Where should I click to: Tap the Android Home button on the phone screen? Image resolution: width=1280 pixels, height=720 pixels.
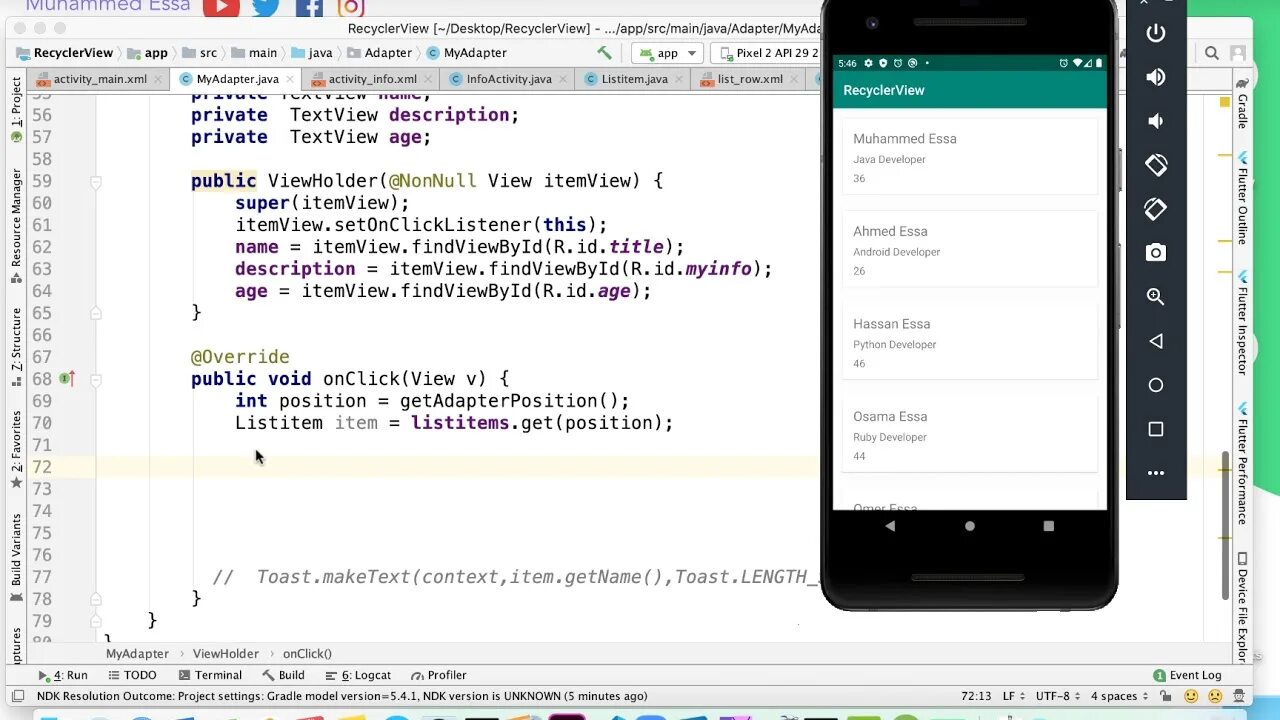[969, 525]
